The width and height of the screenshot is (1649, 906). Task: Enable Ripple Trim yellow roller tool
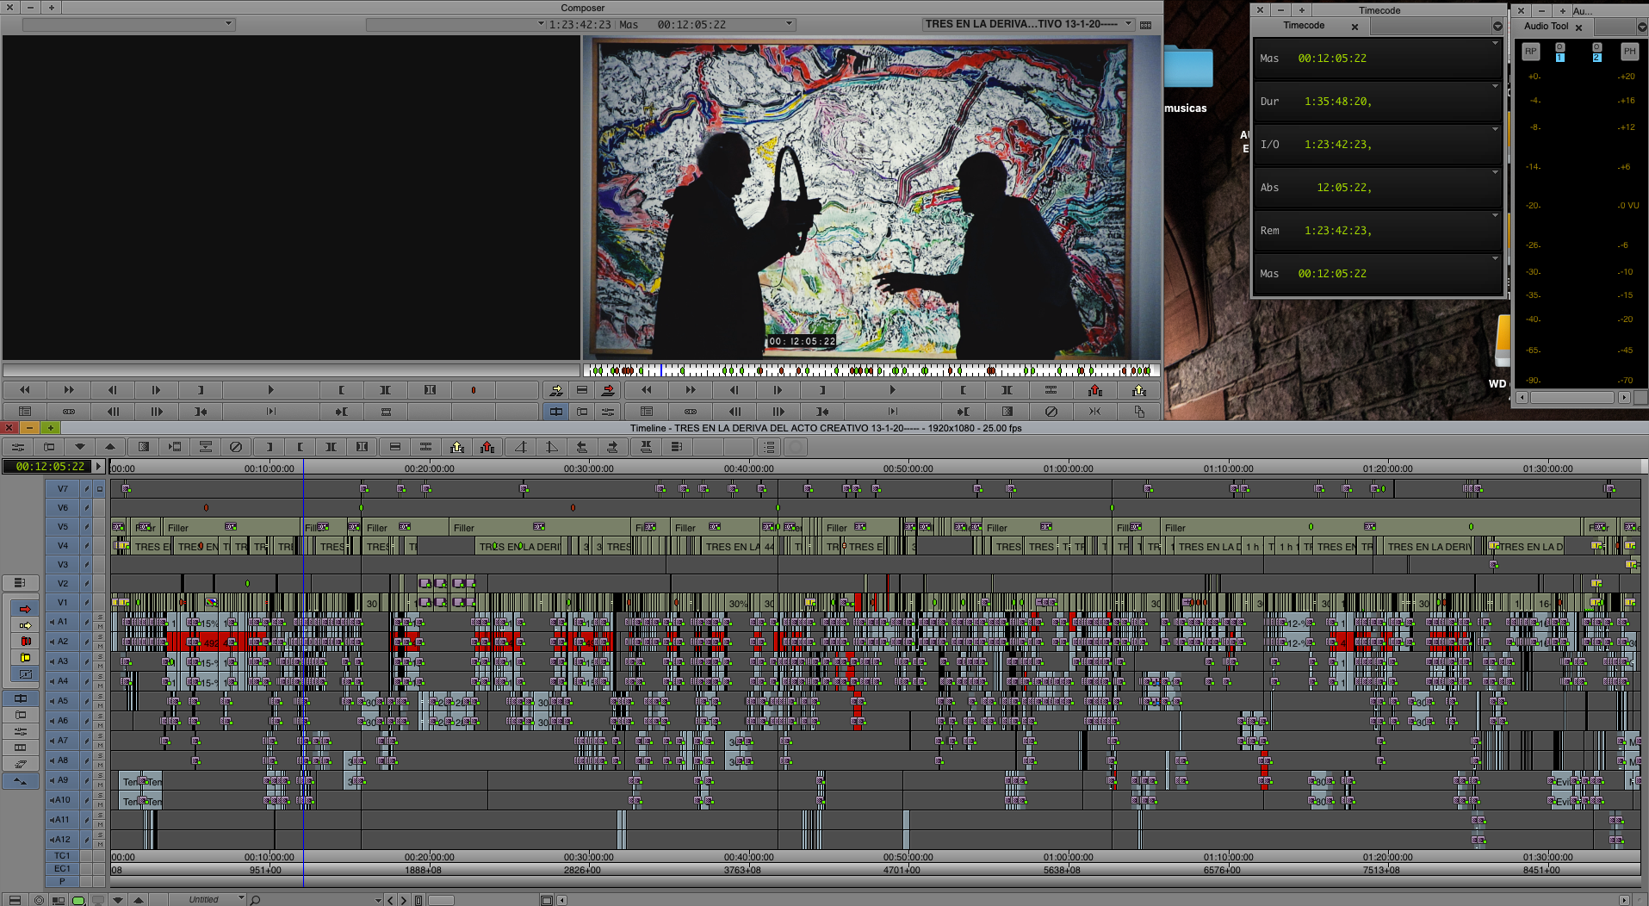[25, 657]
